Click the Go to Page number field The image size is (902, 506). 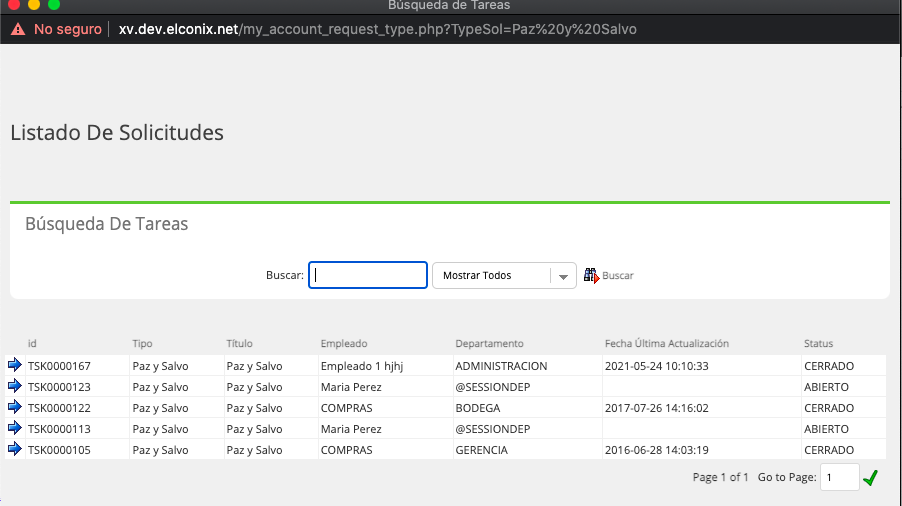839,477
